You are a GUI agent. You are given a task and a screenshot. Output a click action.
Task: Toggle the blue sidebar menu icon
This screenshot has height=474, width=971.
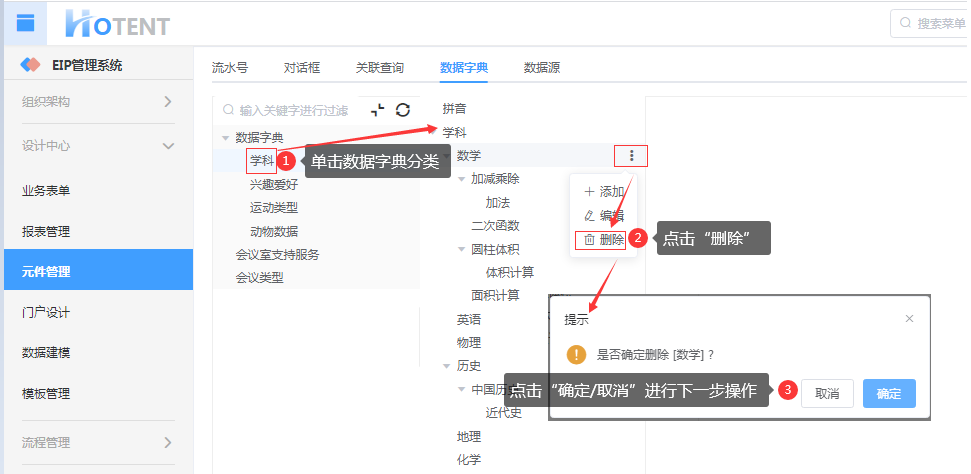tap(25, 24)
